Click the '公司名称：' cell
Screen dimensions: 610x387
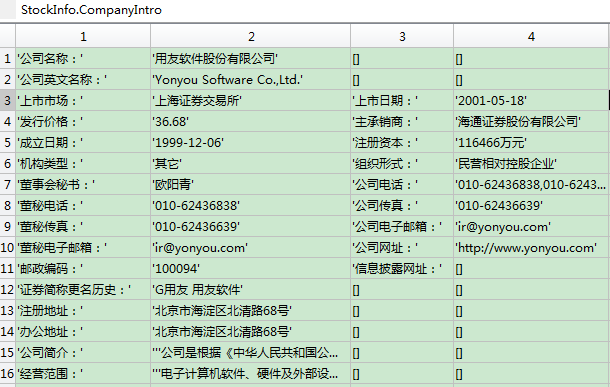(x=83, y=59)
